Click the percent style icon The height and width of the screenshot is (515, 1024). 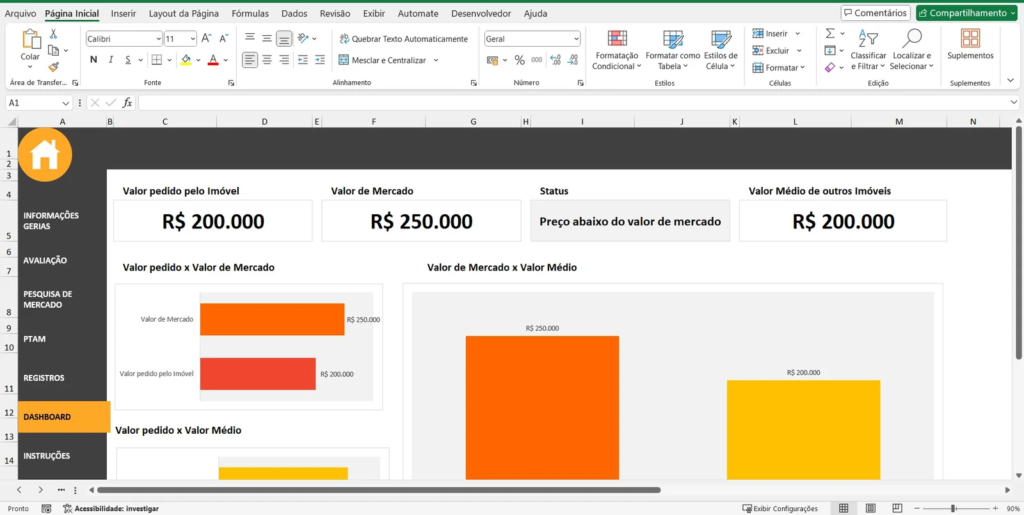click(x=519, y=60)
